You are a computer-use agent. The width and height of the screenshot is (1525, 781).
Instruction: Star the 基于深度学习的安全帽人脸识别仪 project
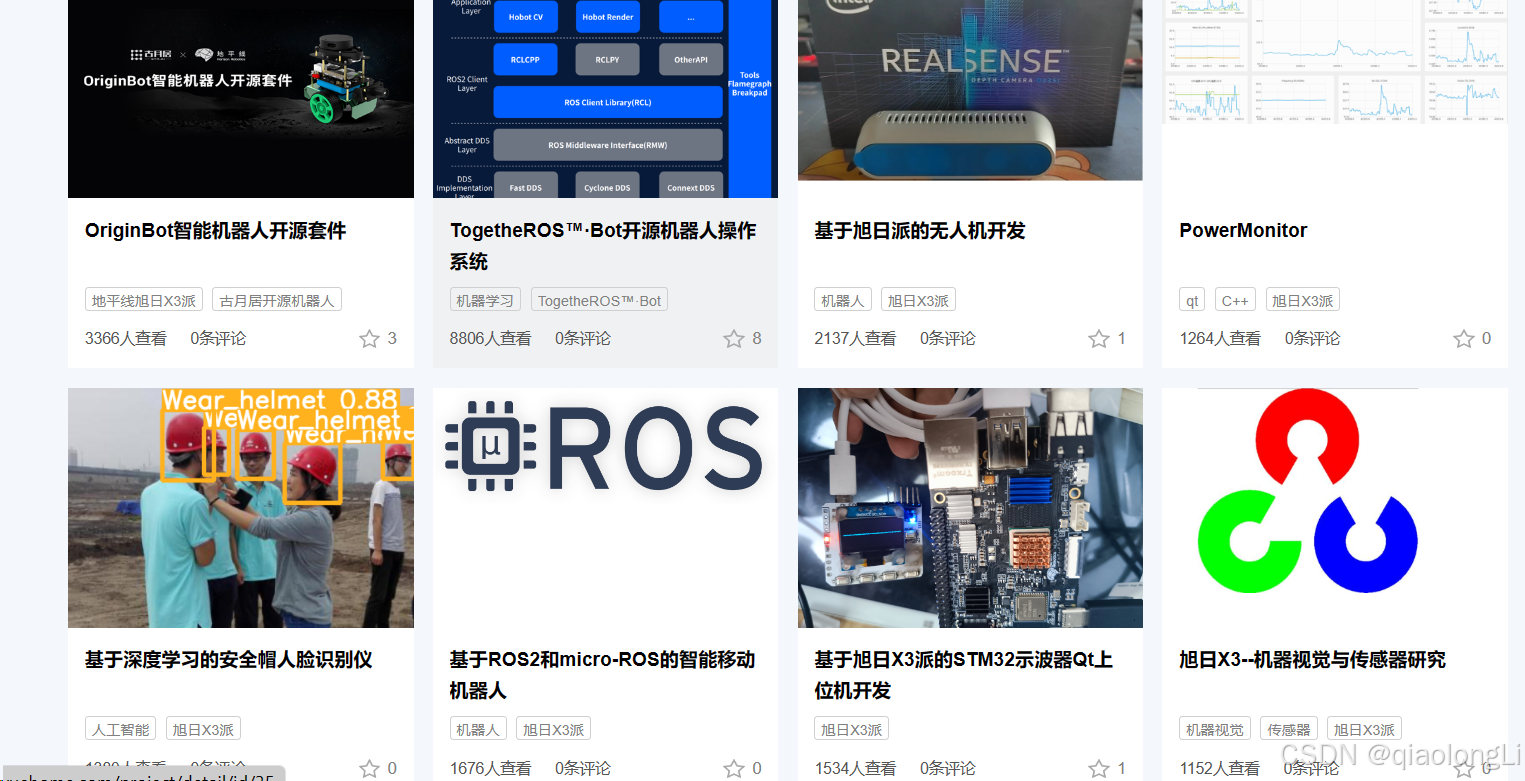(x=370, y=769)
